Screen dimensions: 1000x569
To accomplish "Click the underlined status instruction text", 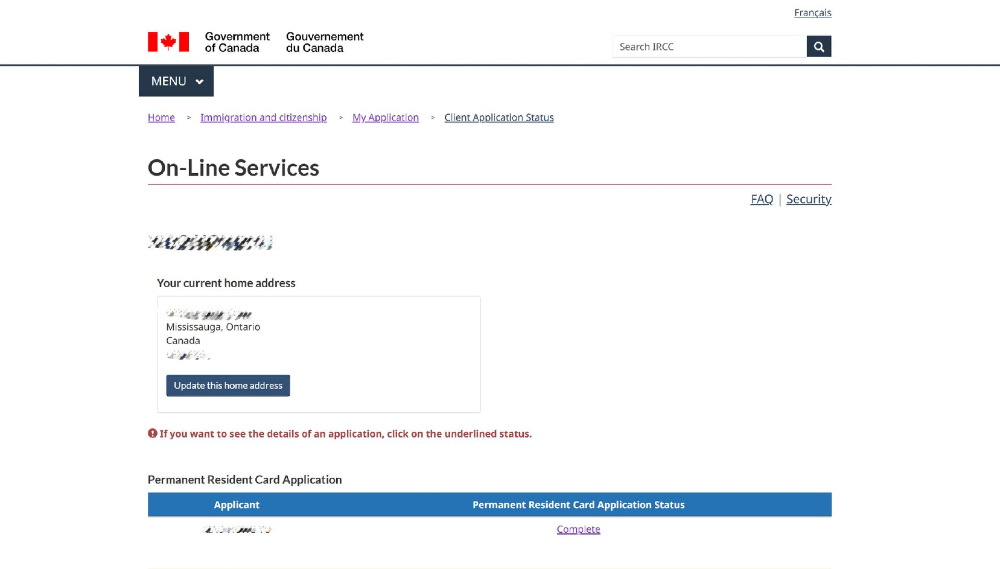I will (346, 434).
